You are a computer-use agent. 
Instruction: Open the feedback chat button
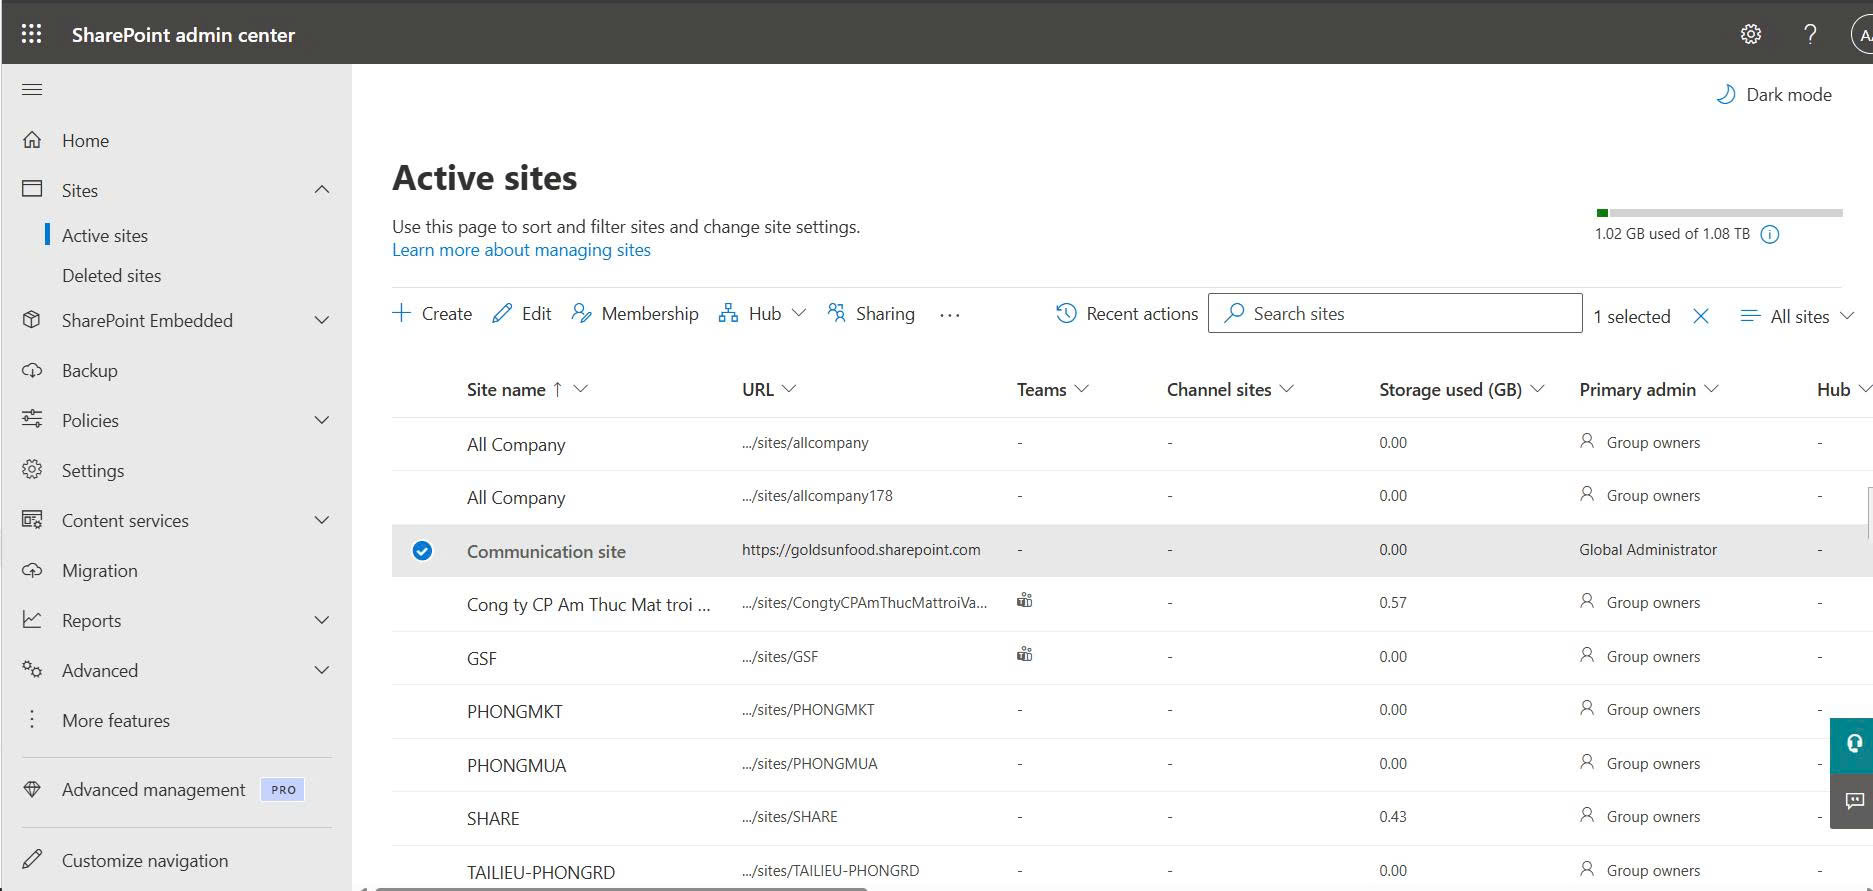tap(1853, 801)
